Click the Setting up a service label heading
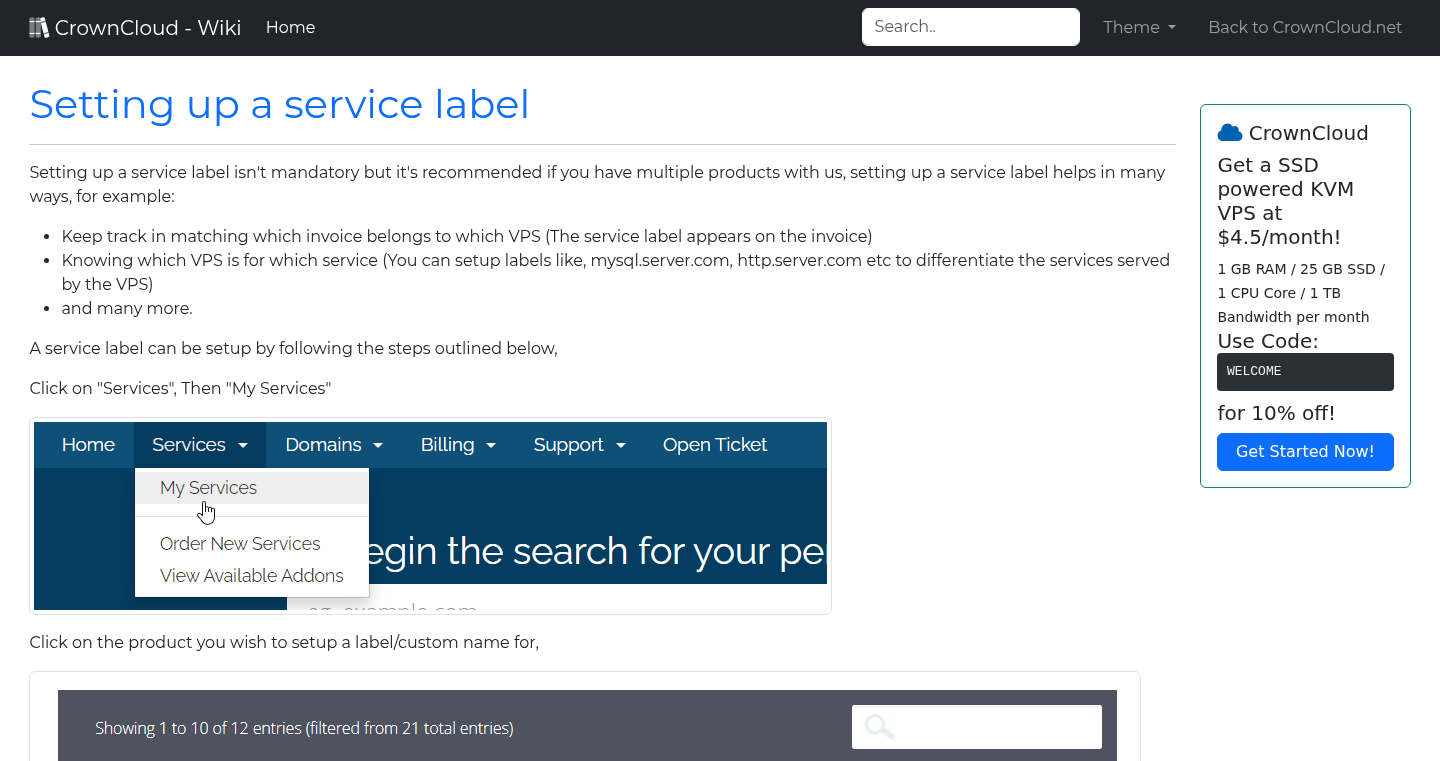This screenshot has height=761, width=1440. point(279,104)
